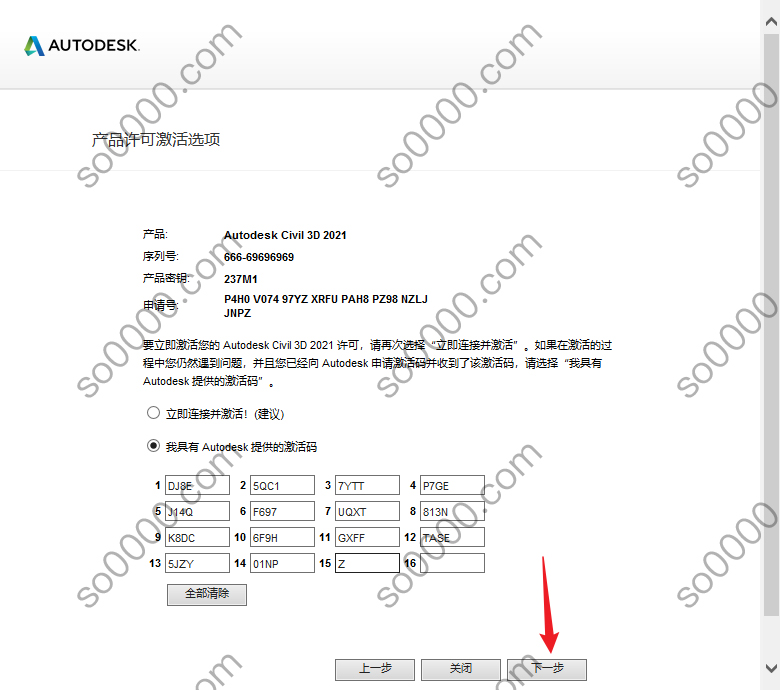Click the vertical scrollbar thumb
This screenshot has height=690, width=780.
[771, 324]
